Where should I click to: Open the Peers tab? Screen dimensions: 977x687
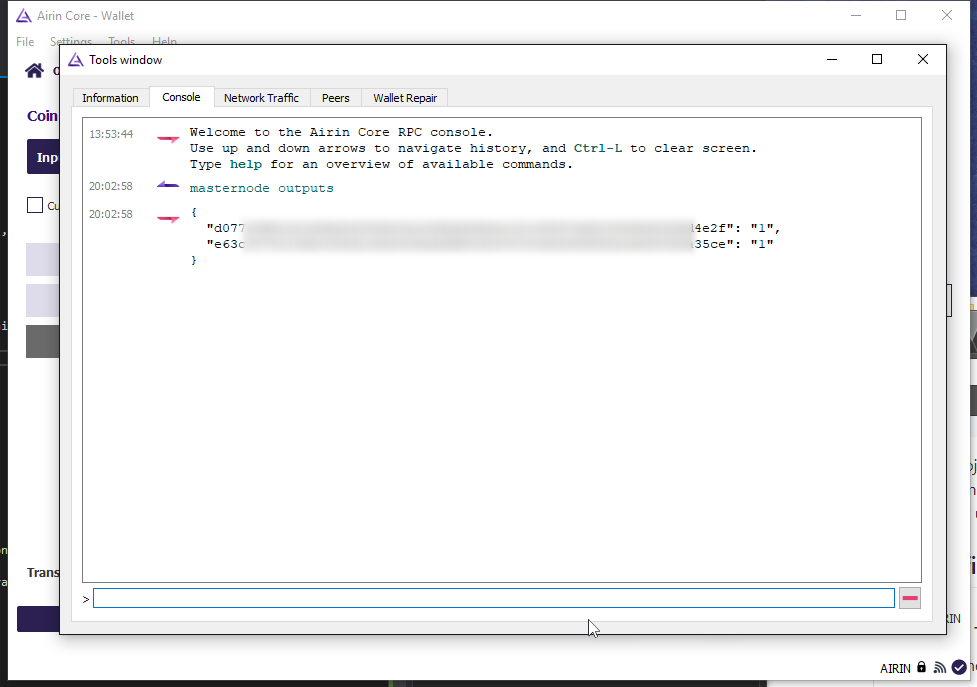click(x=335, y=98)
